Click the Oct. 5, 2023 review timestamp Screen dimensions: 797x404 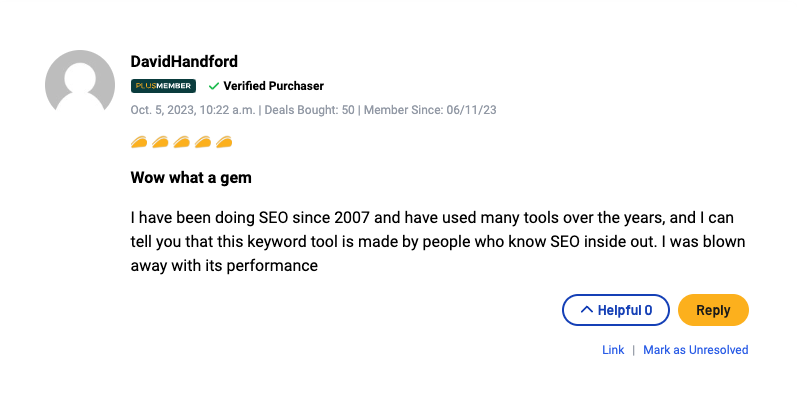click(192, 110)
